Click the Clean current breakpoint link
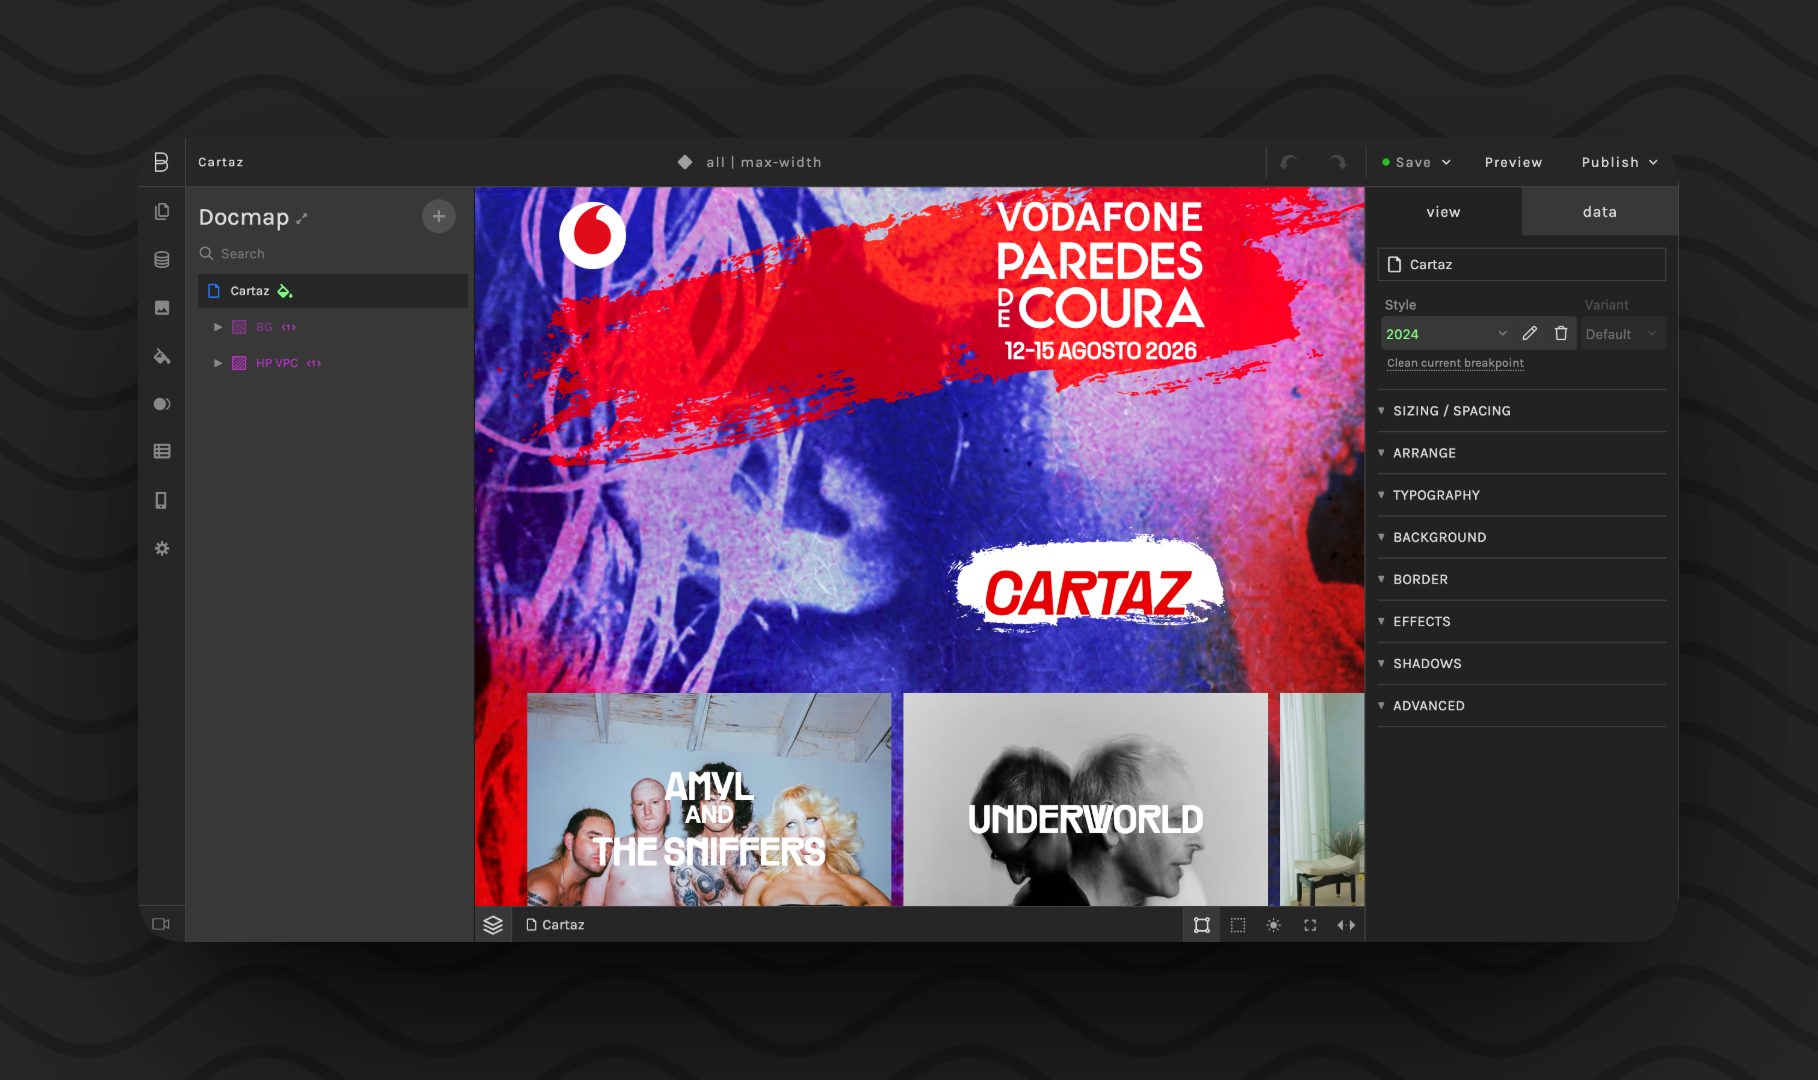 [x=1455, y=363]
